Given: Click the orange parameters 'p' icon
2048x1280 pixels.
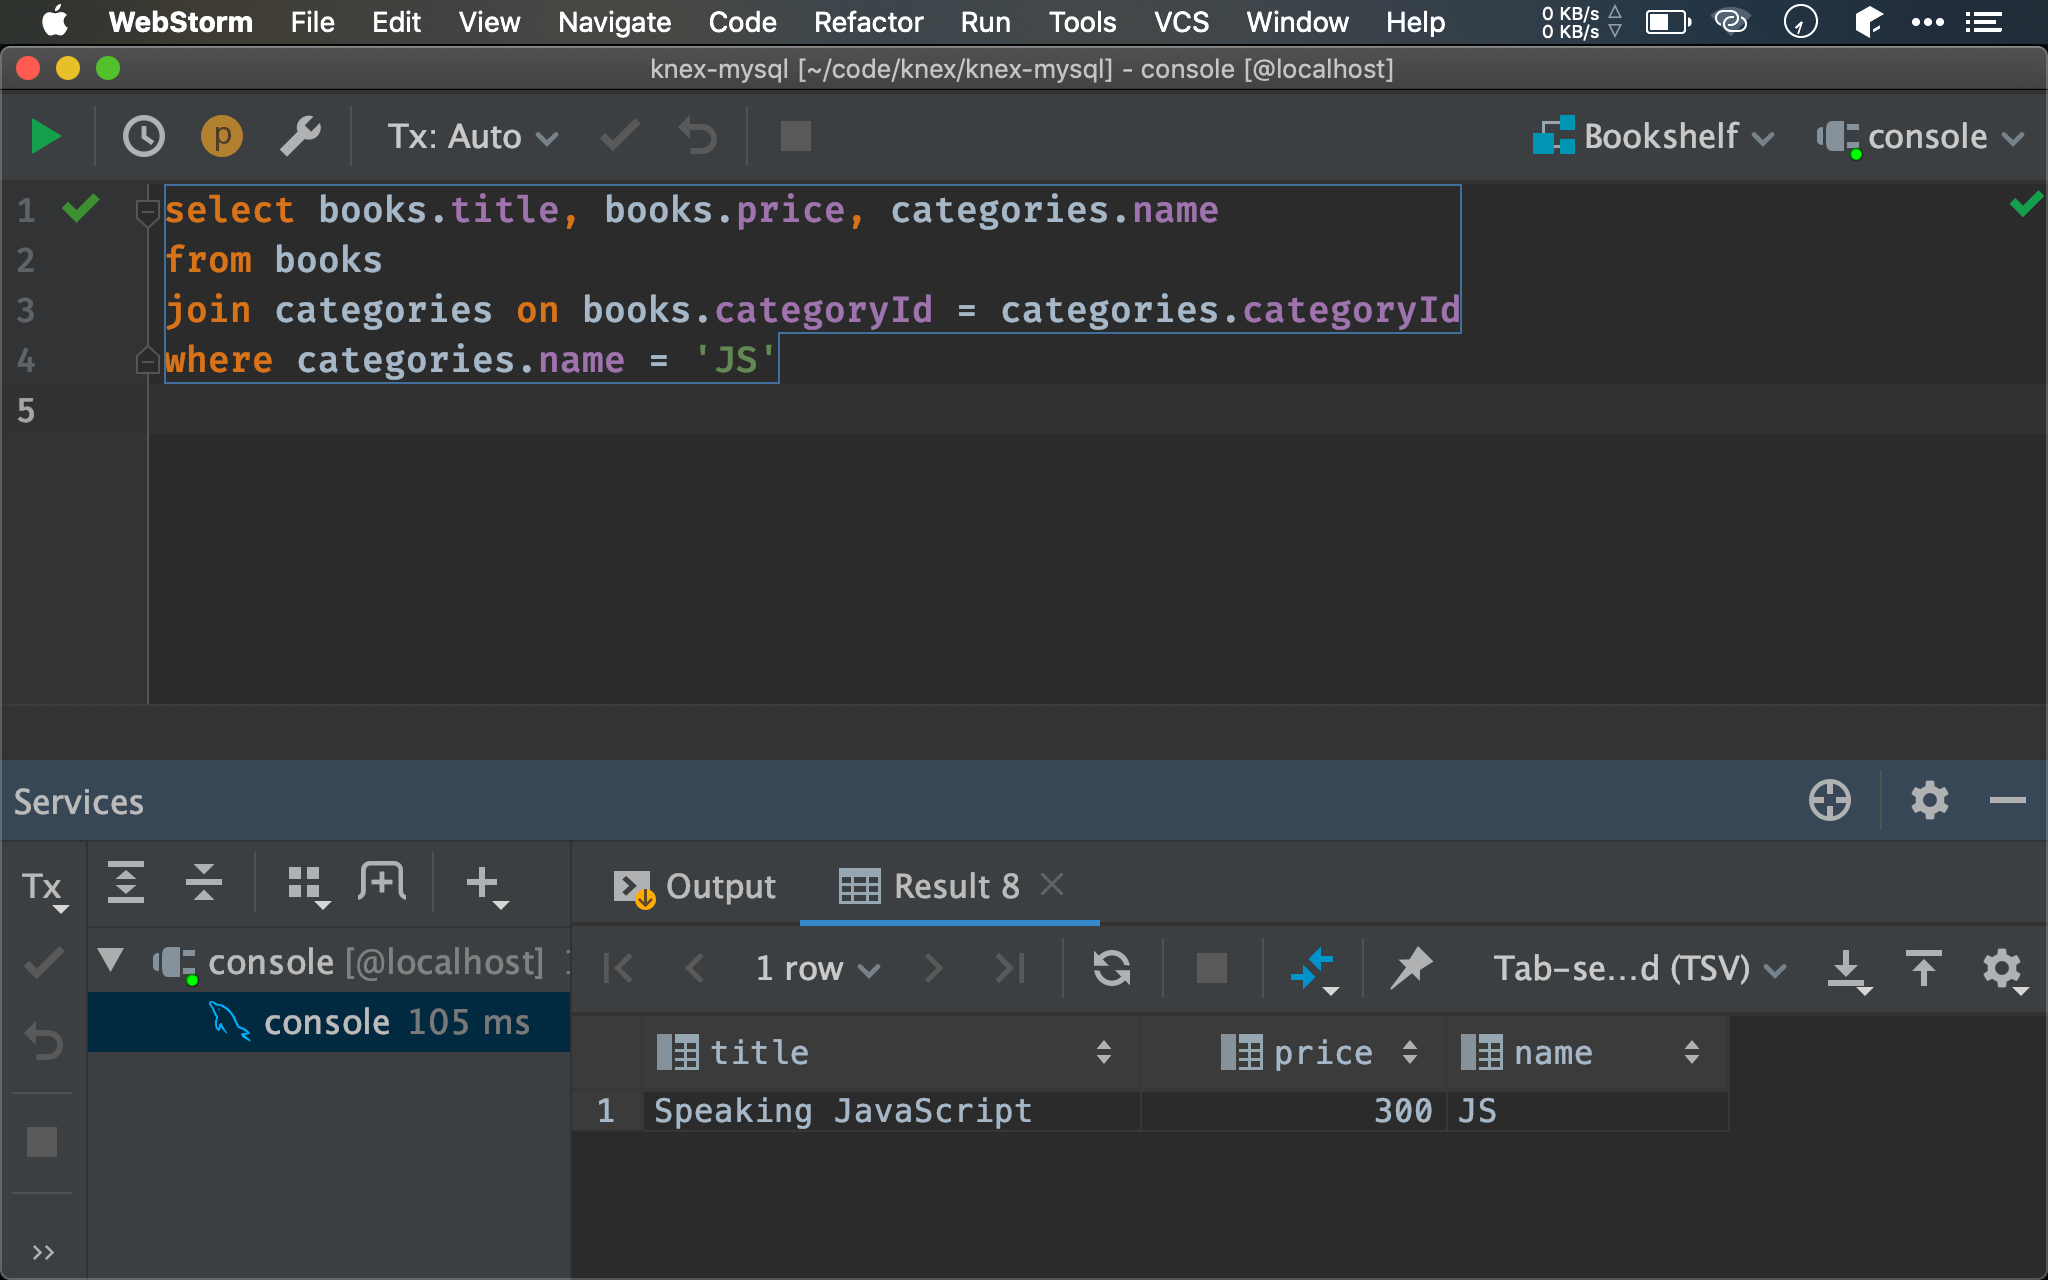Looking at the screenshot, I should click(222, 137).
